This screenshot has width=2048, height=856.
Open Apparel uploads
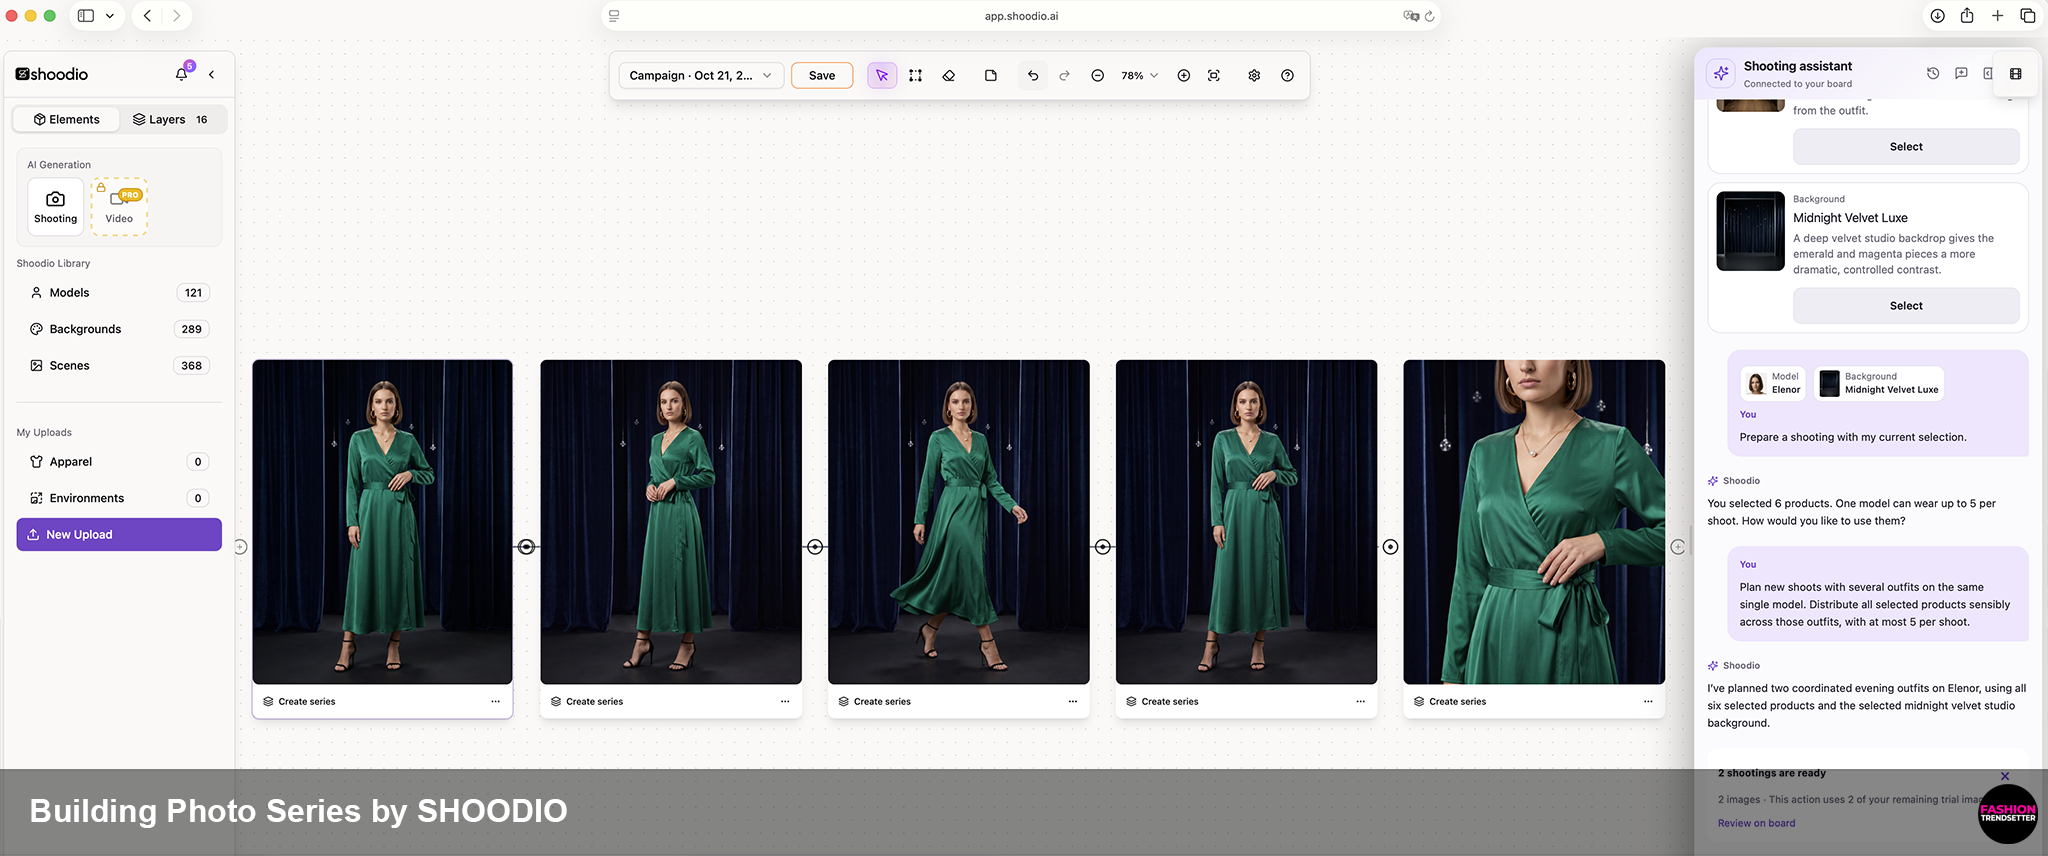119,462
